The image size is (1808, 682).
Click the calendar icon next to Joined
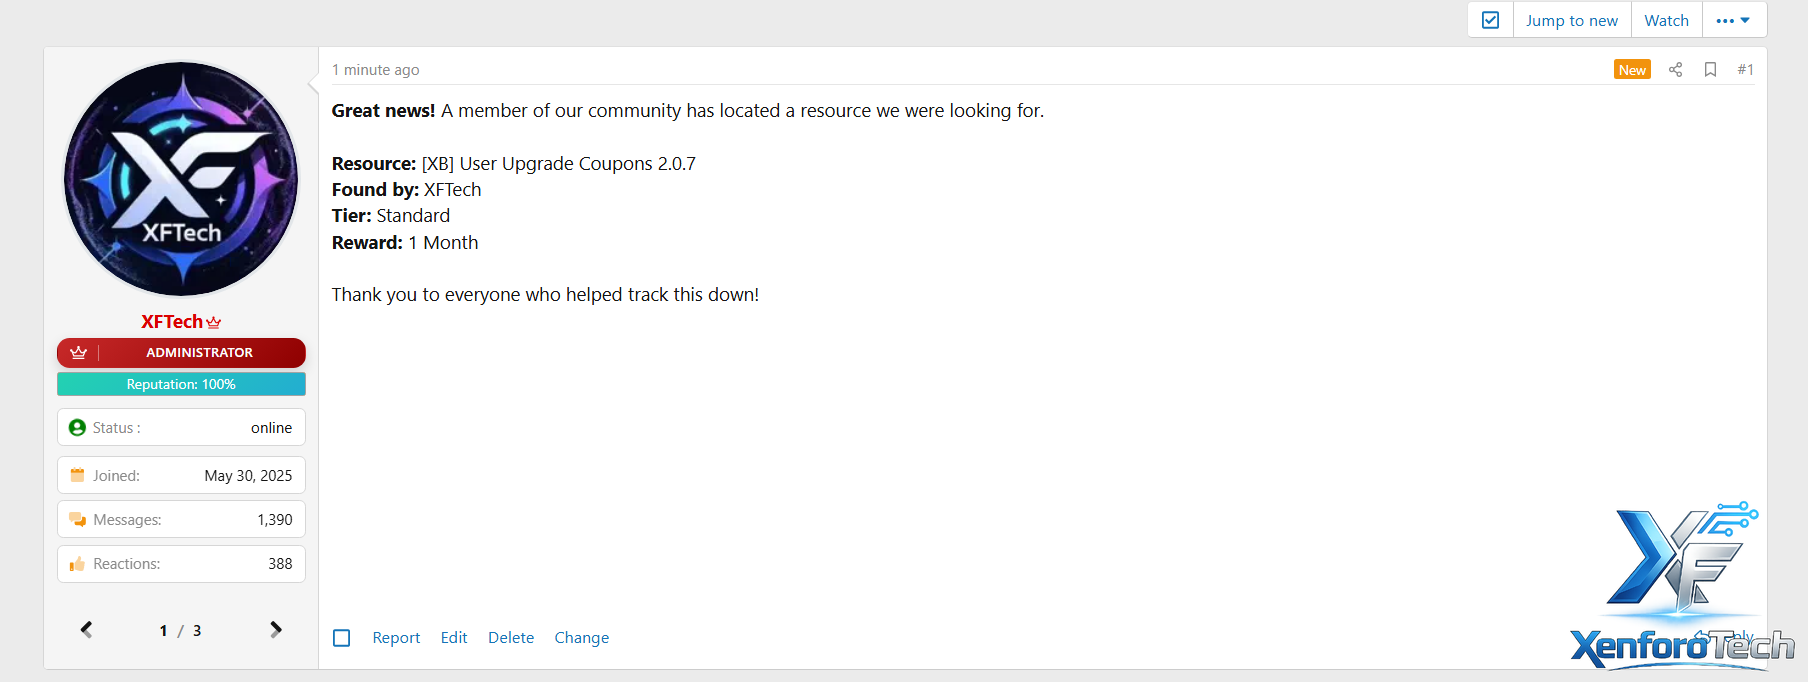[77, 476]
